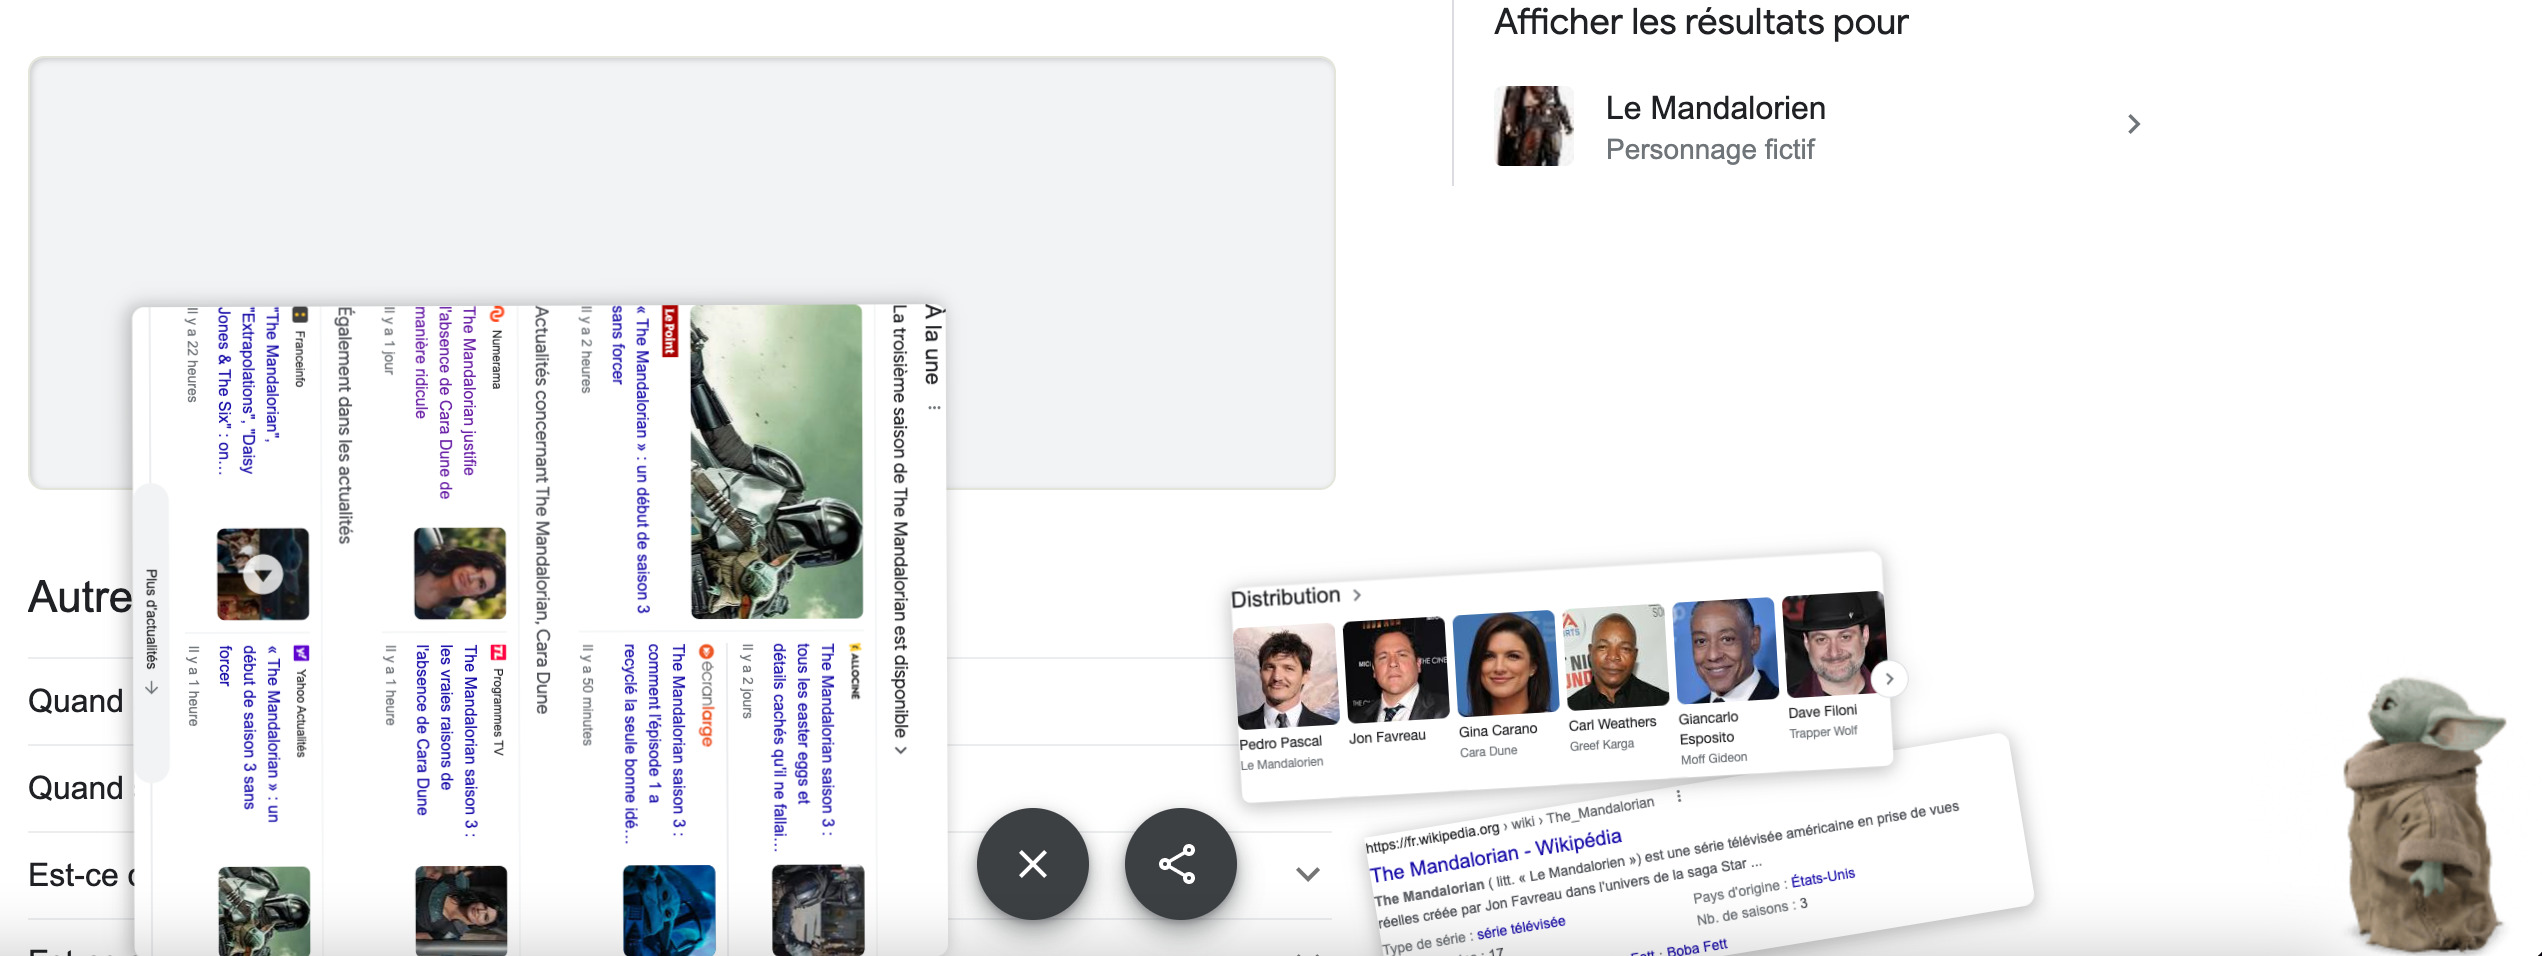Click the cast carousel next arrow
Image resolution: width=2542 pixels, height=956 pixels.
[x=1889, y=678]
